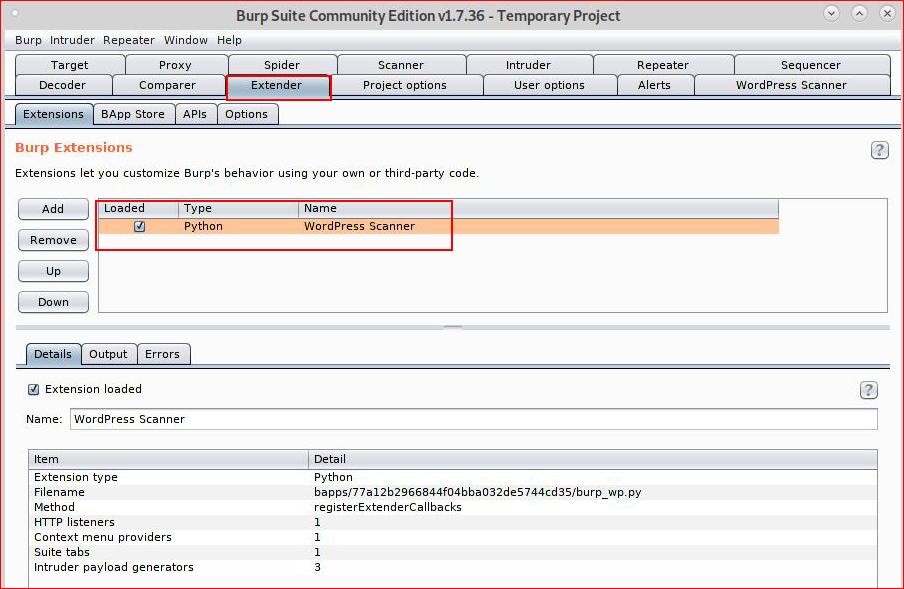Select the Details tab
904x589 pixels.
coord(53,354)
